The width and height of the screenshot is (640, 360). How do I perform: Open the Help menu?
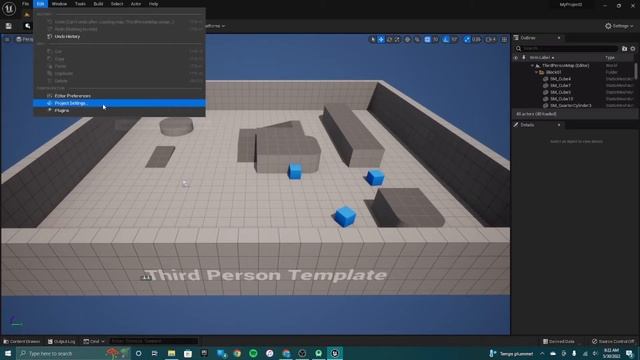[153, 4]
